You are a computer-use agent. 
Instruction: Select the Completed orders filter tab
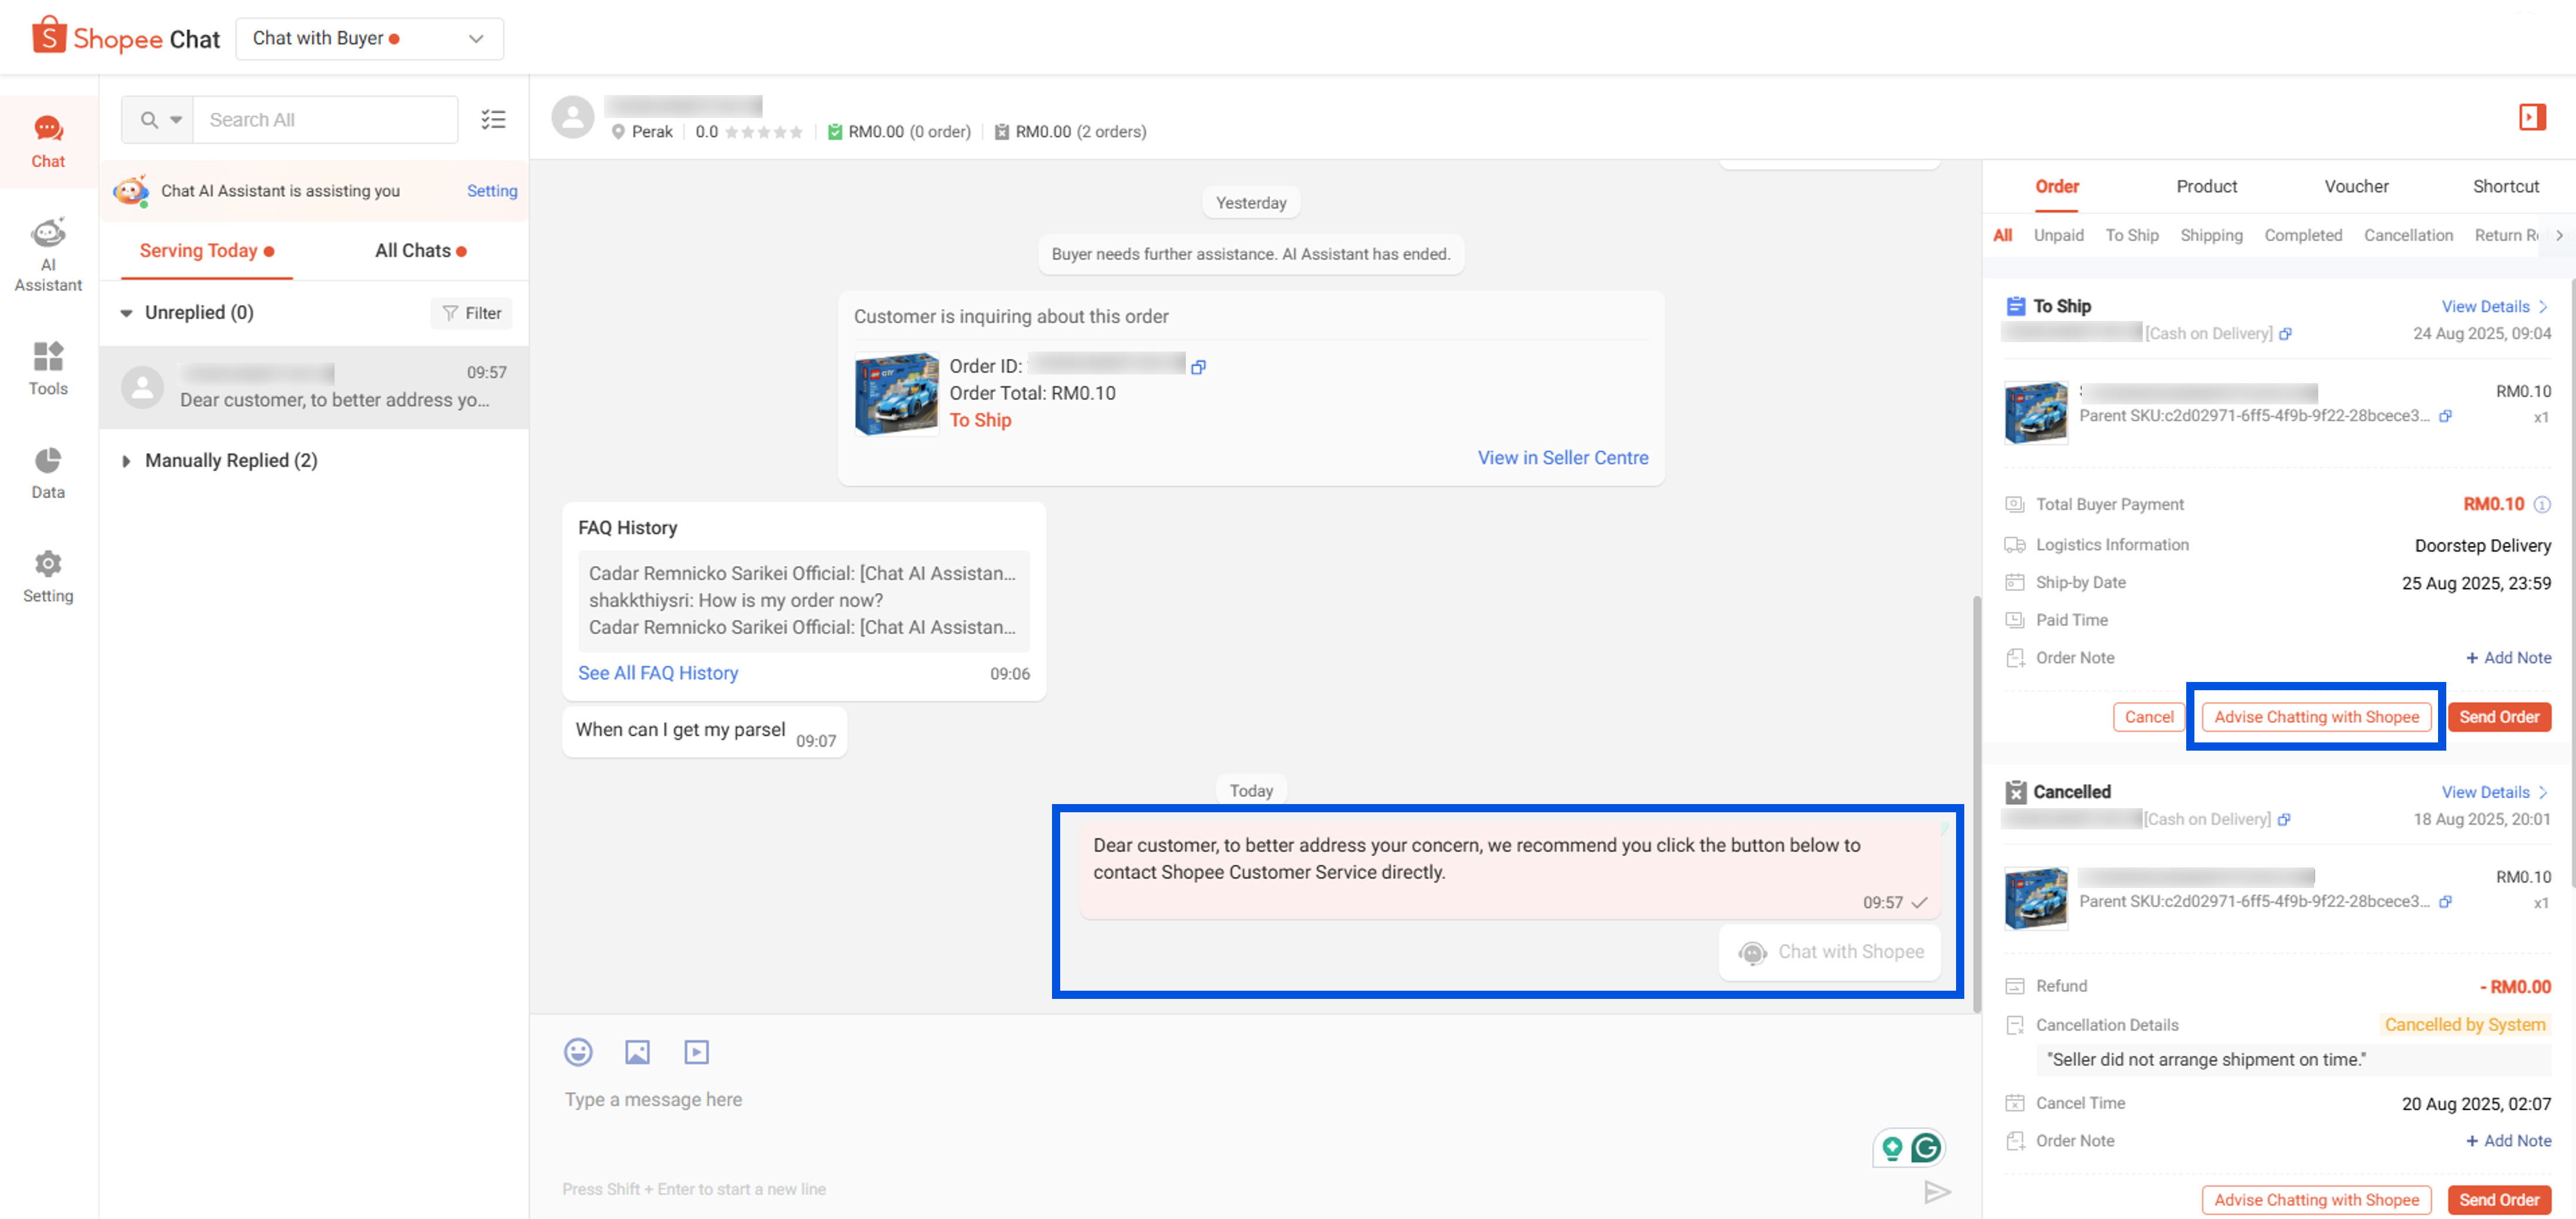(x=2303, y=235)
